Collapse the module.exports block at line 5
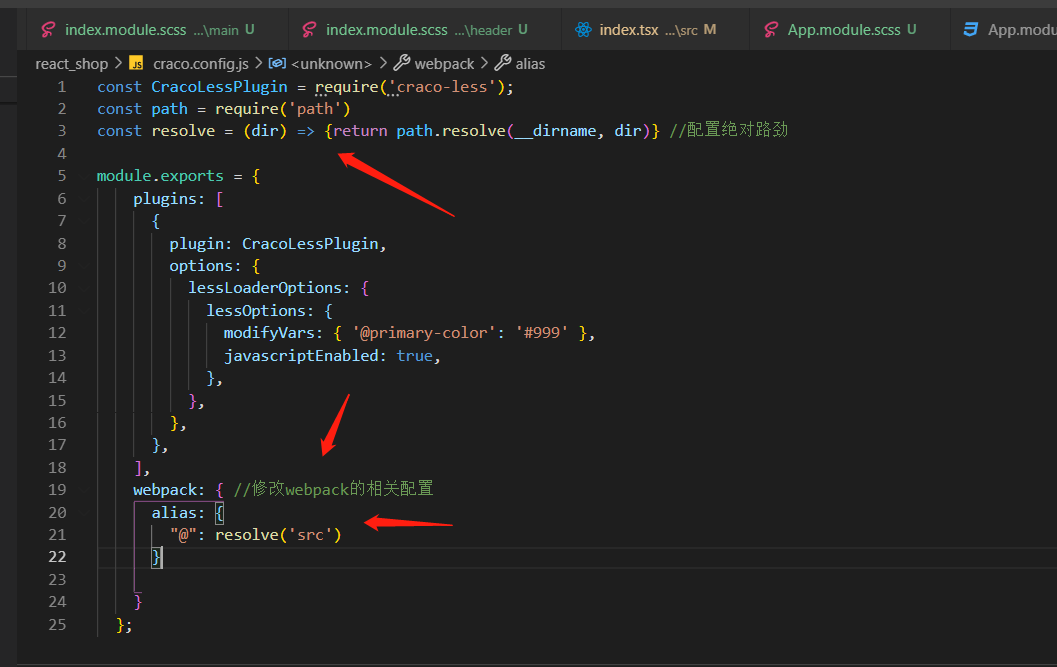 tap(84, 176)
